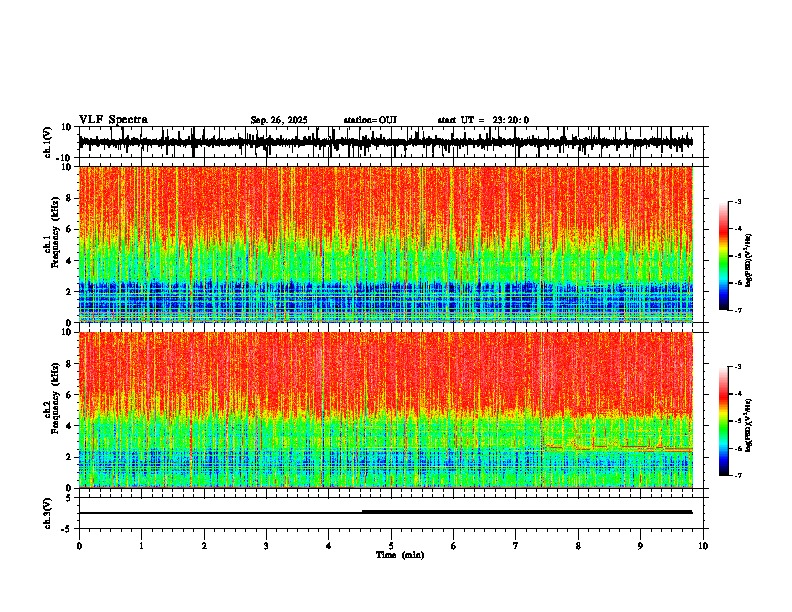
Task: Click the time axis tick label "7"
Action: (516, 546)
